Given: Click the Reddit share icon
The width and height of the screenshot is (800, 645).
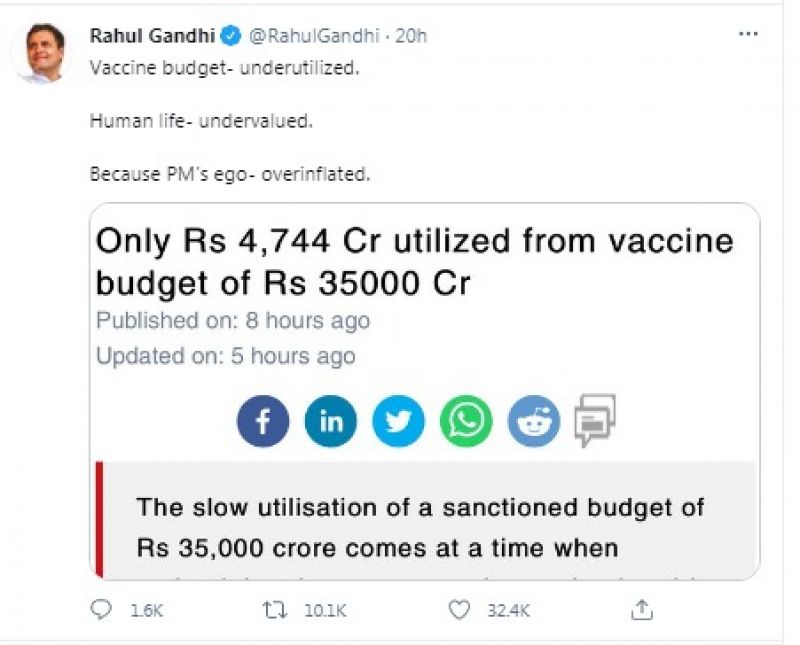Looking at the screenshot, I should click(x=534, y=421).
